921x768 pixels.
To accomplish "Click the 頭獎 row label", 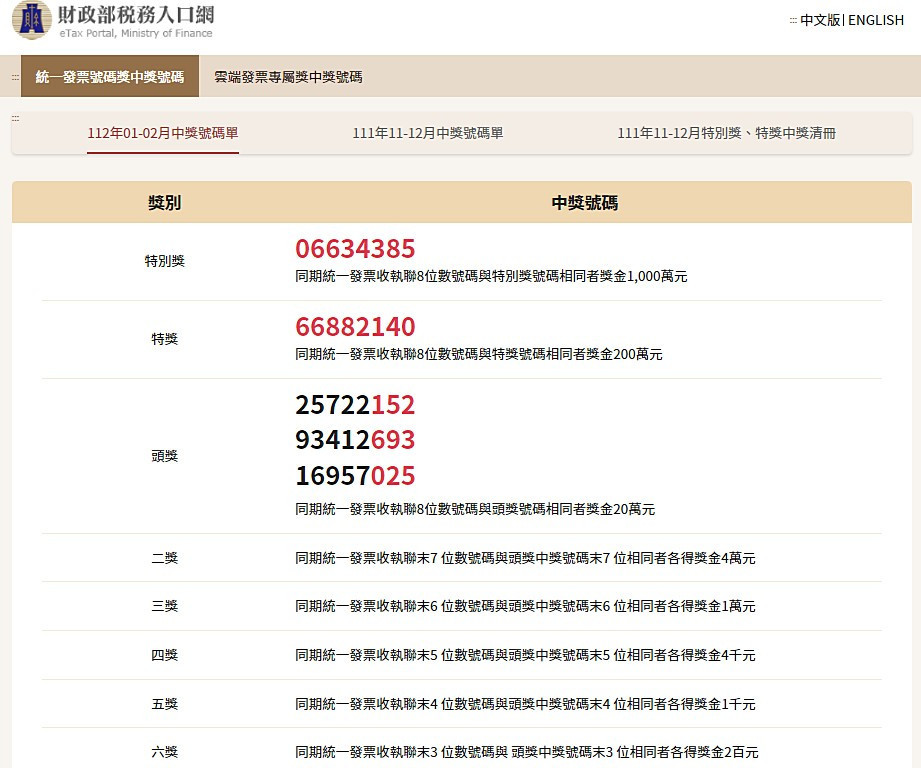I will [x=164, y=456].
